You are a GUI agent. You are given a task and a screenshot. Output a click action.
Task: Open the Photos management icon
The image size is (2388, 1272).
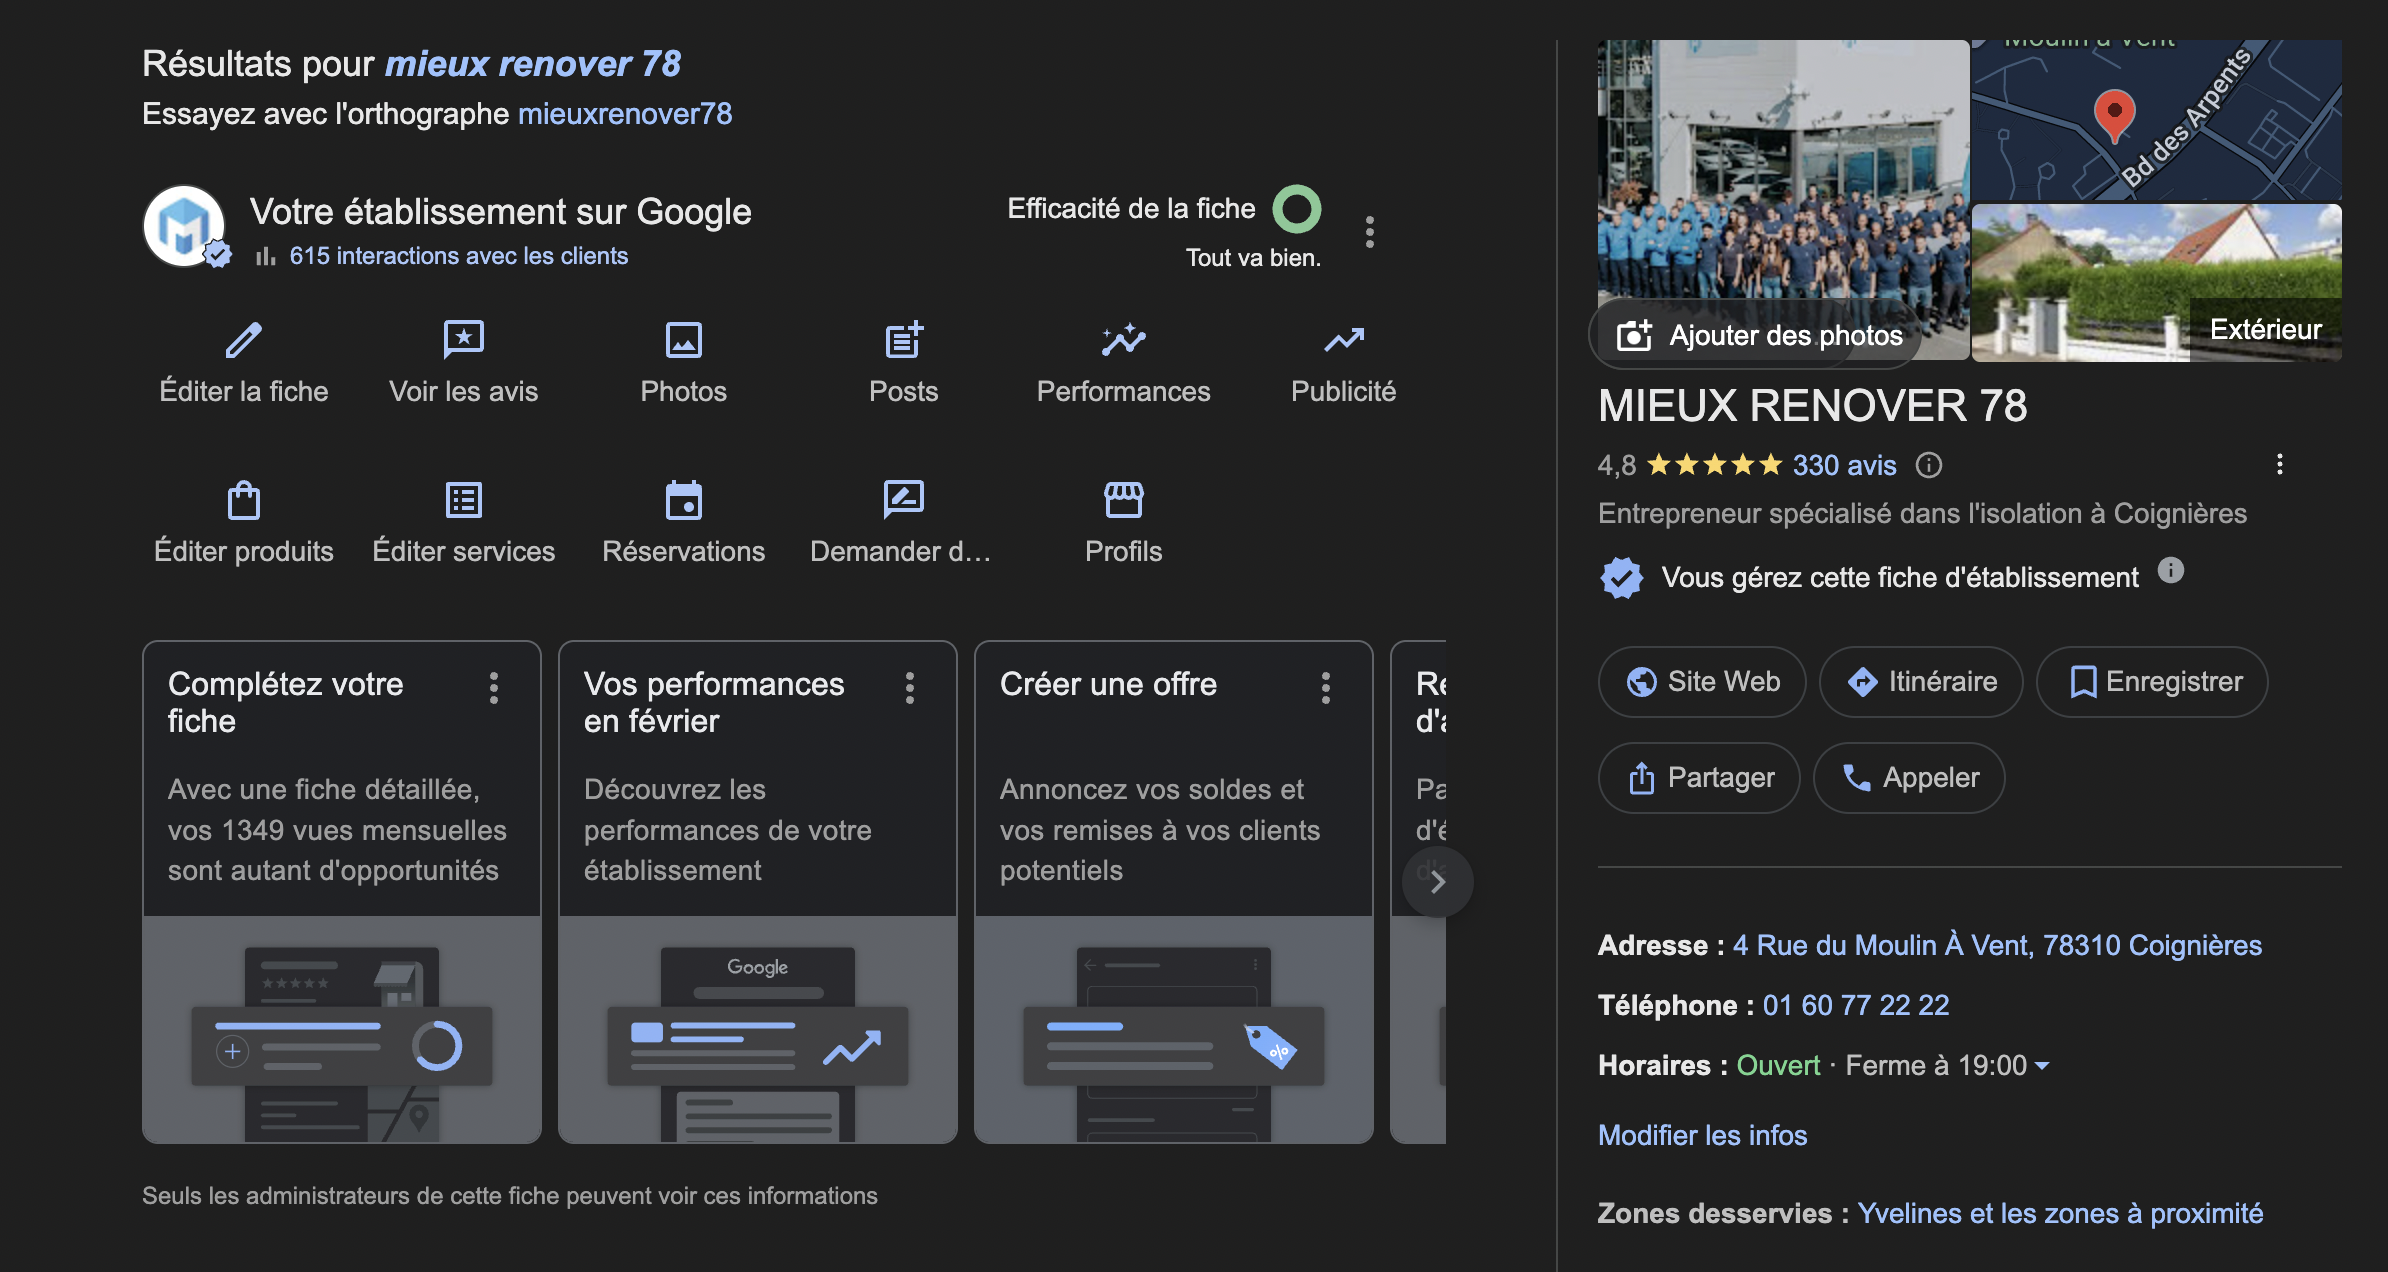(684, 341)
